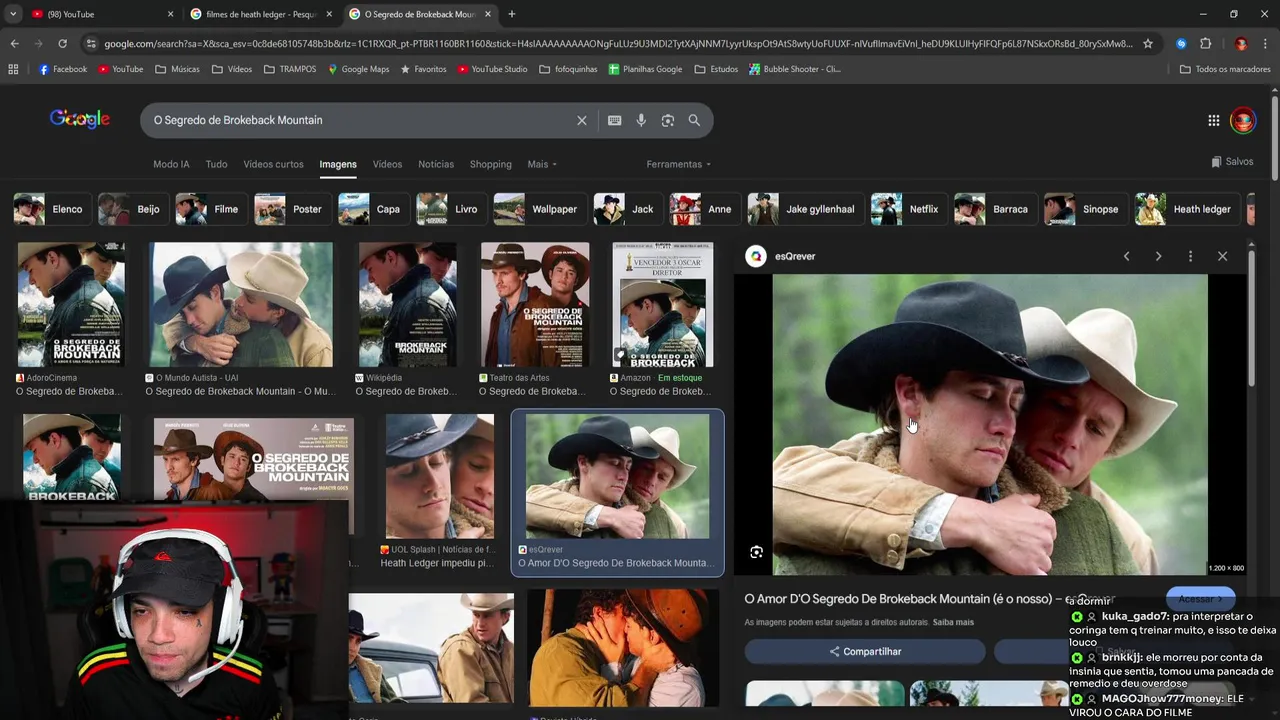Open the Chrome extensions puzzle icon
The width and height of the screenshot is (1280, 720).
1206,44
